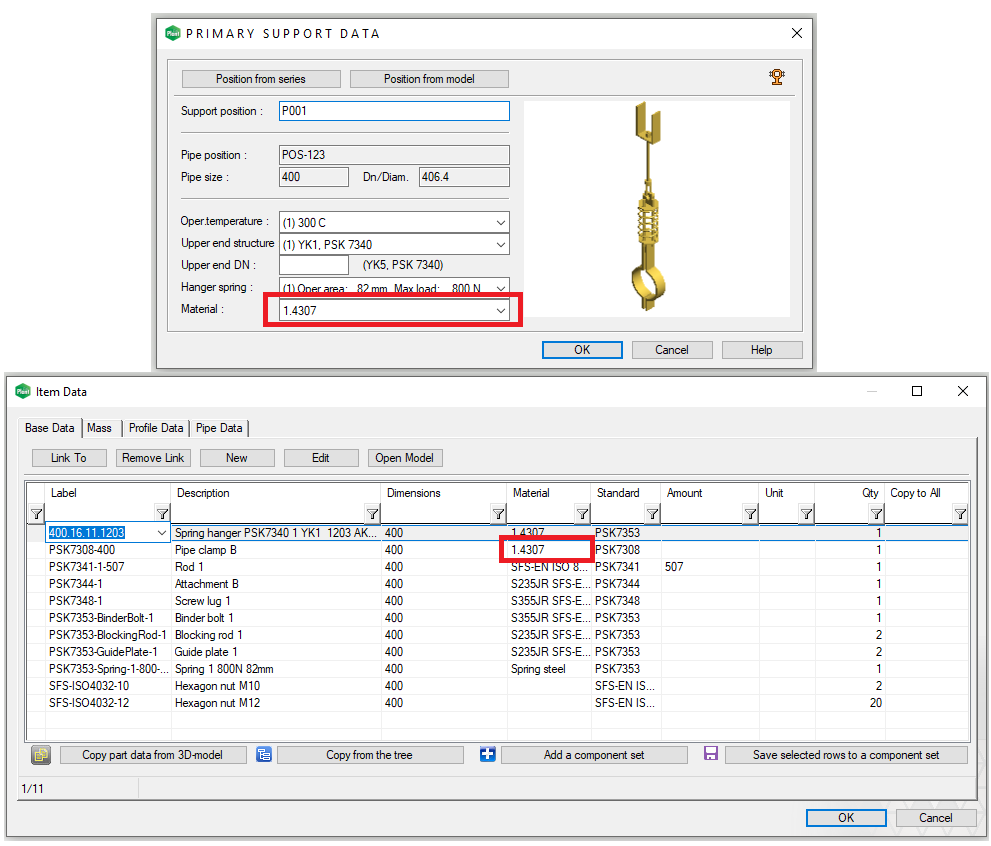Viewport: 991px width, 846px height.
Task: Open the Qty column filter icon
Action: click(876, 514)
